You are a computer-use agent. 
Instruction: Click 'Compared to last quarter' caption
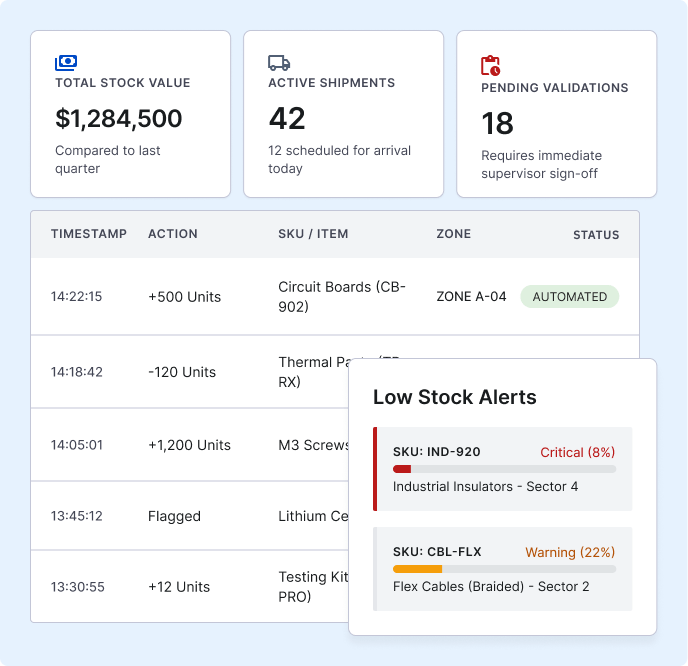tap(108, 159)
